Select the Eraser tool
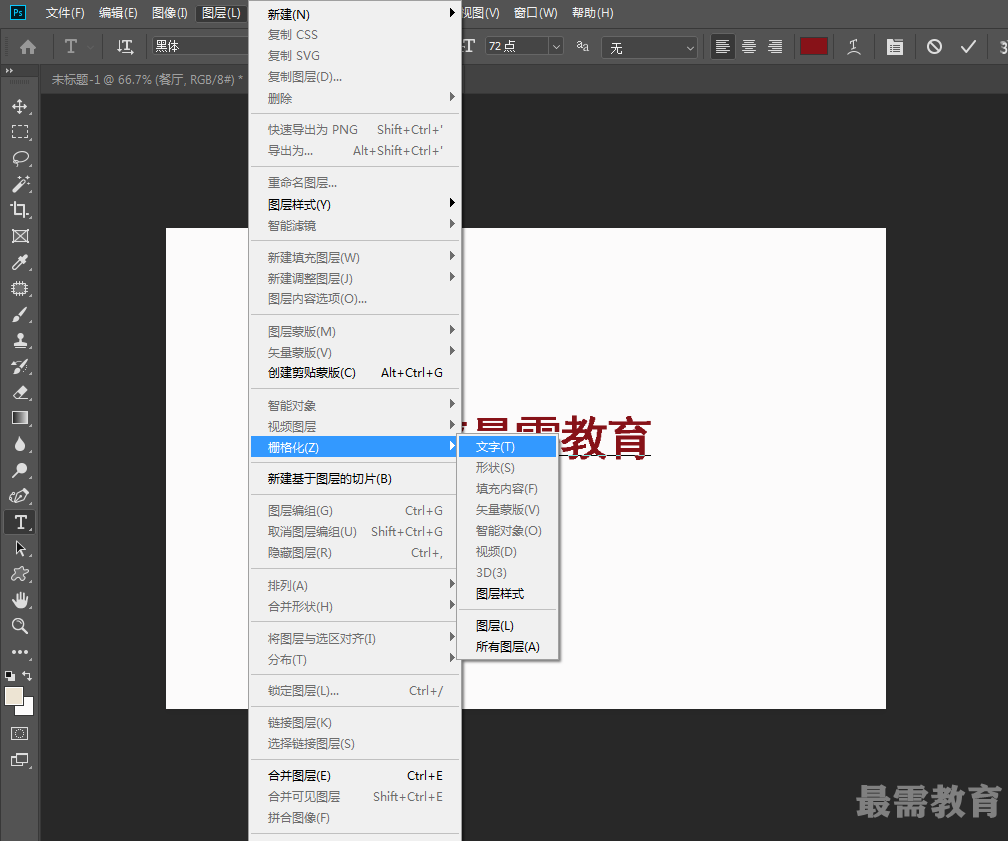Screen dimensions: 1008x841 [20, 392]
